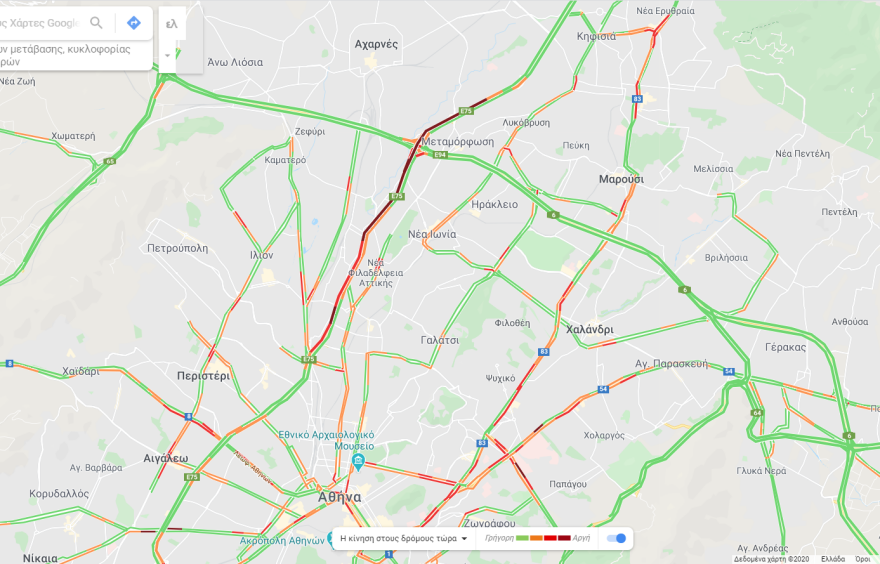Image resolution: width=880 pixels, height=564 pixels.
Task: Turn off the live traffic toggle switch
Action: 617,539
